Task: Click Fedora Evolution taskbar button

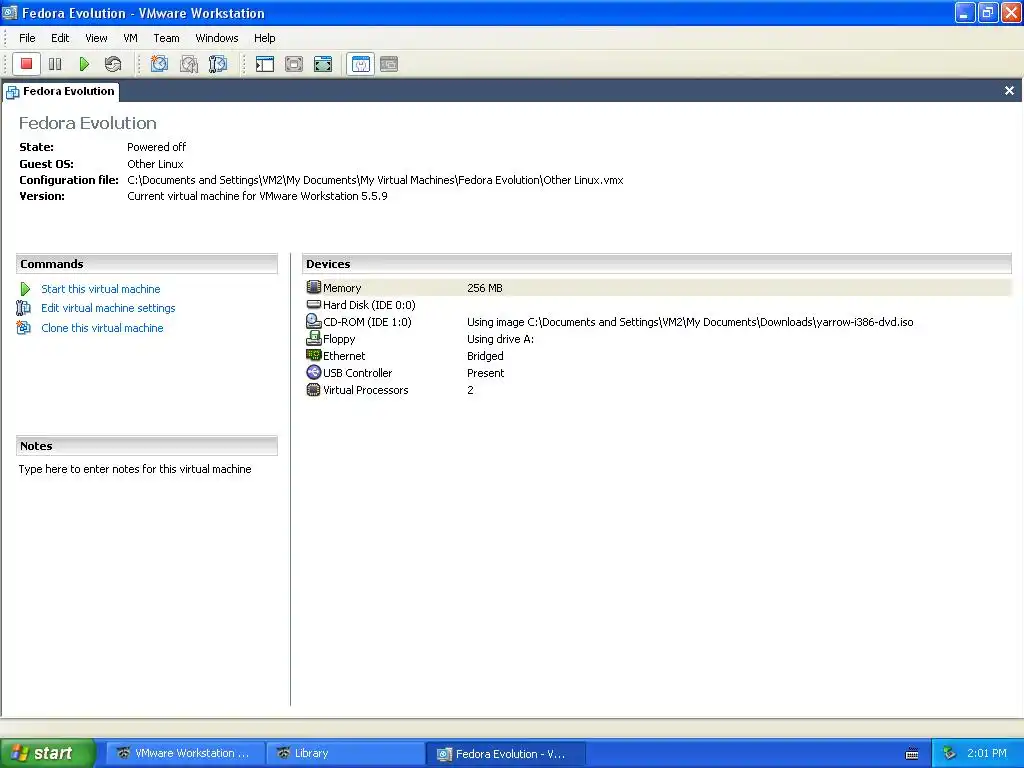Action: coord(505,754)
